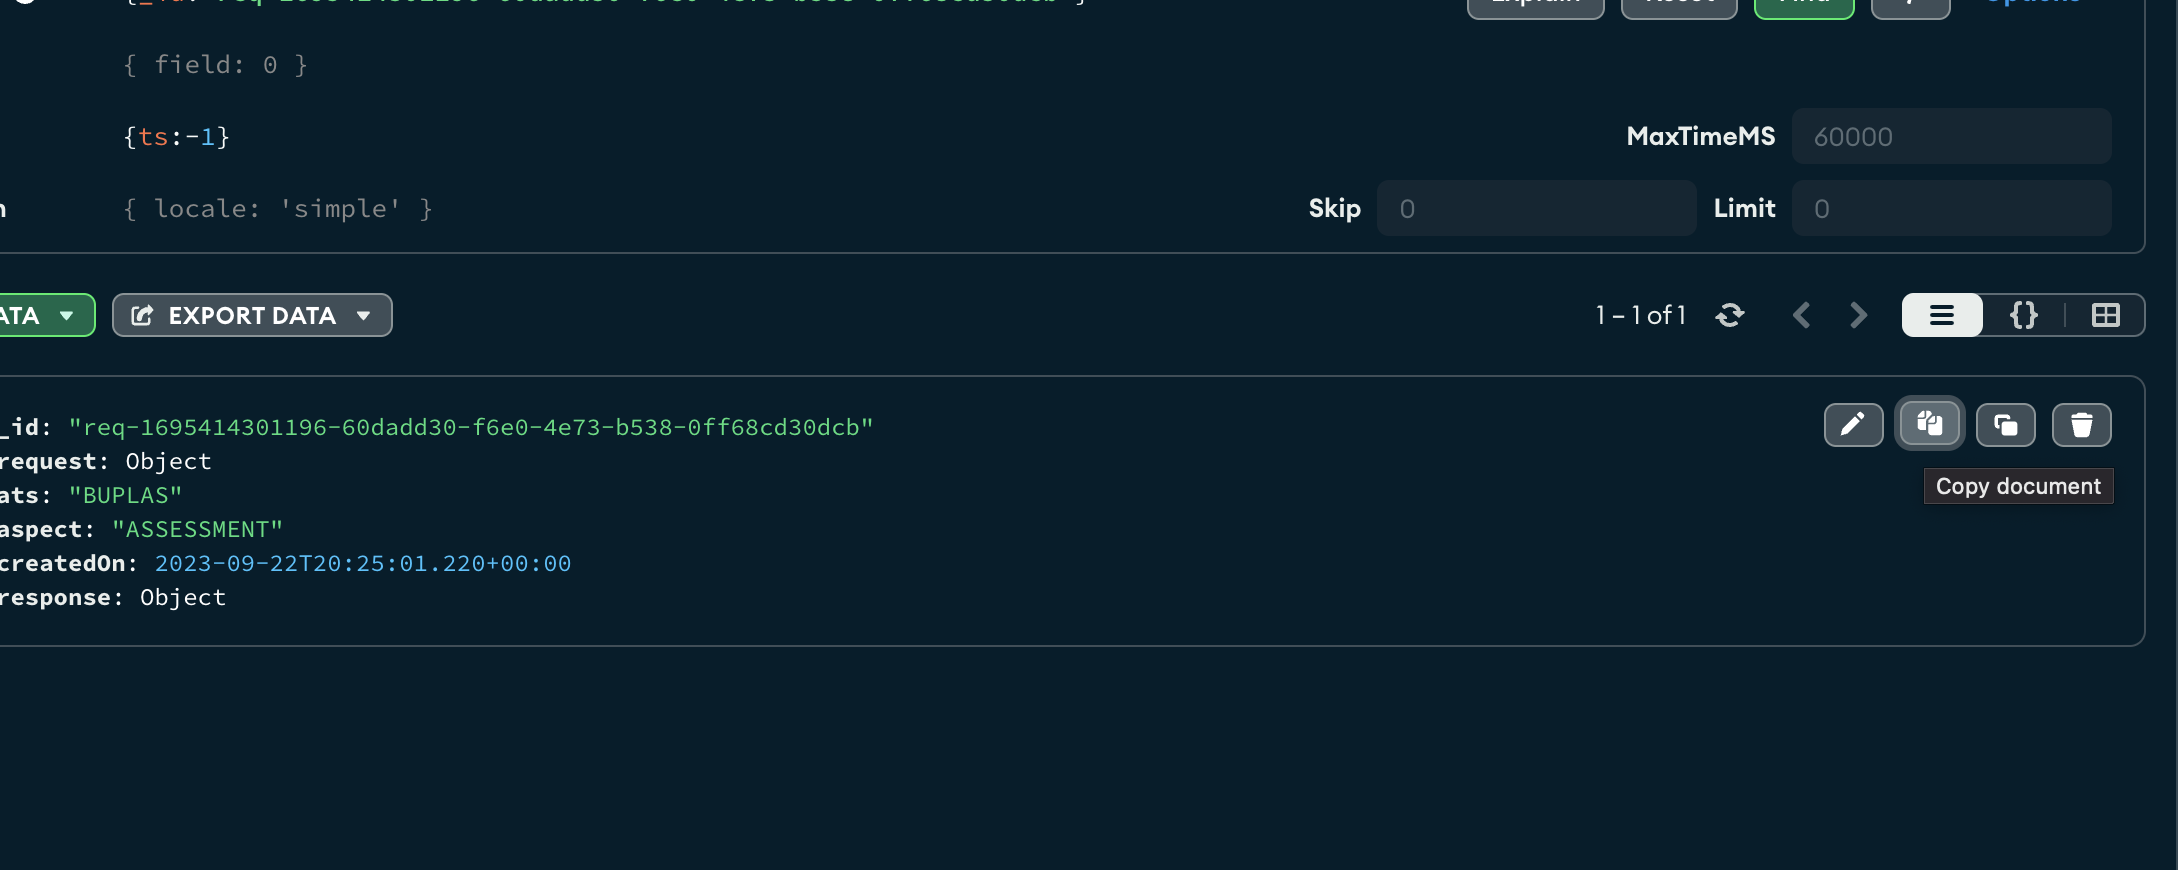The image size is (2178, 870).
Task: Go to the next page of results
Action: 1858,316
